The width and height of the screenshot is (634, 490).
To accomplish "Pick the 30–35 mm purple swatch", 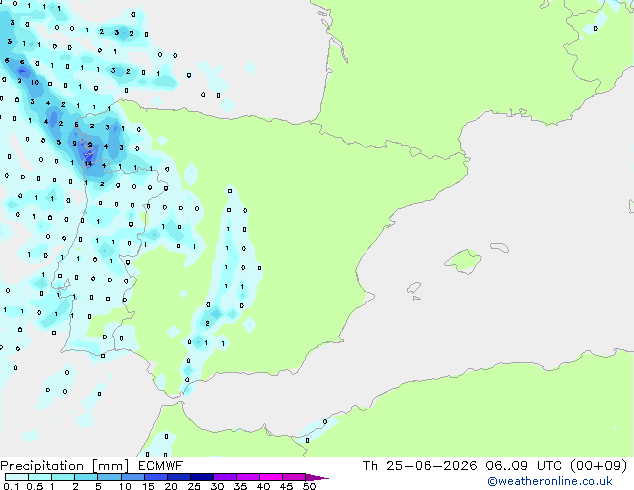I will pyautogui.click(x=224, y=477).
